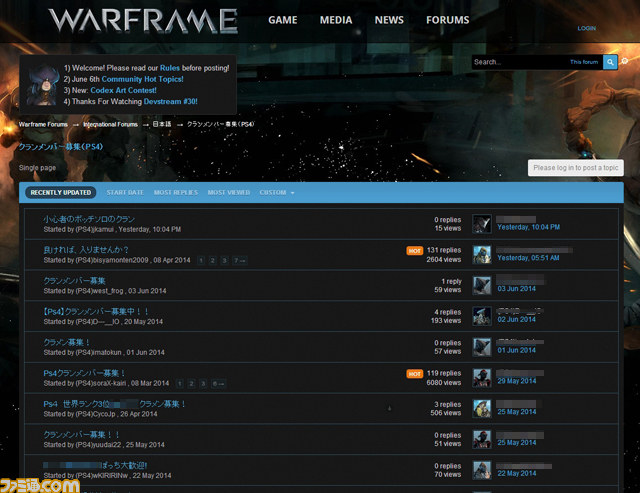This screenshot has height=493, width=640.
Task: Open avatar in the 506 views row
Action: (482, 409)
